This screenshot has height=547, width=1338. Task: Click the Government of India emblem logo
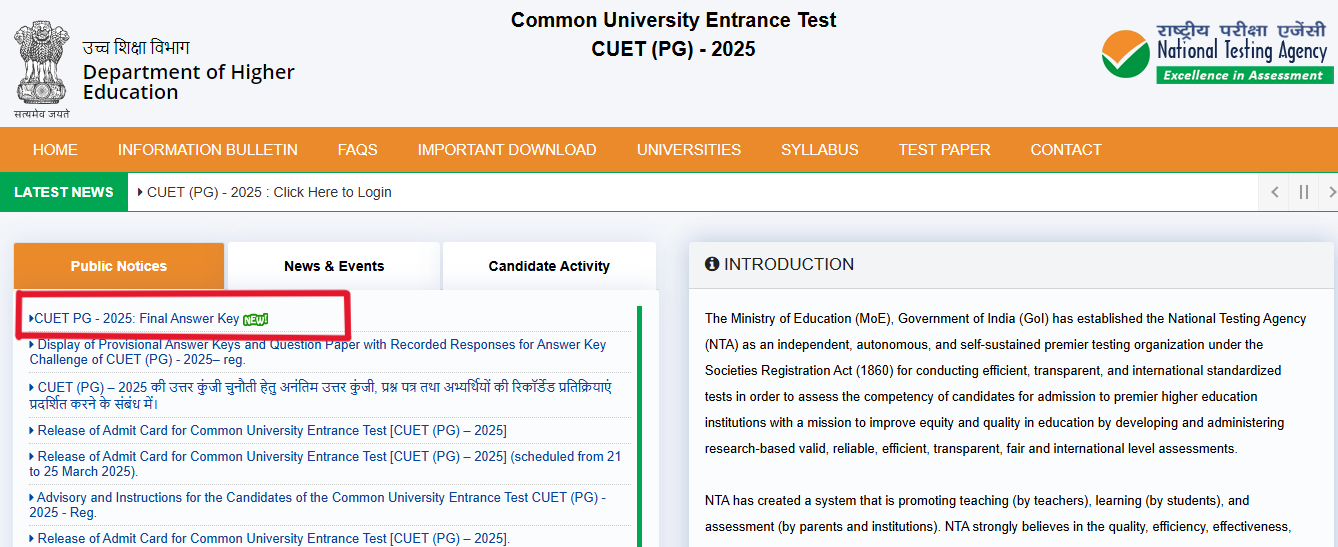point(42,68)
